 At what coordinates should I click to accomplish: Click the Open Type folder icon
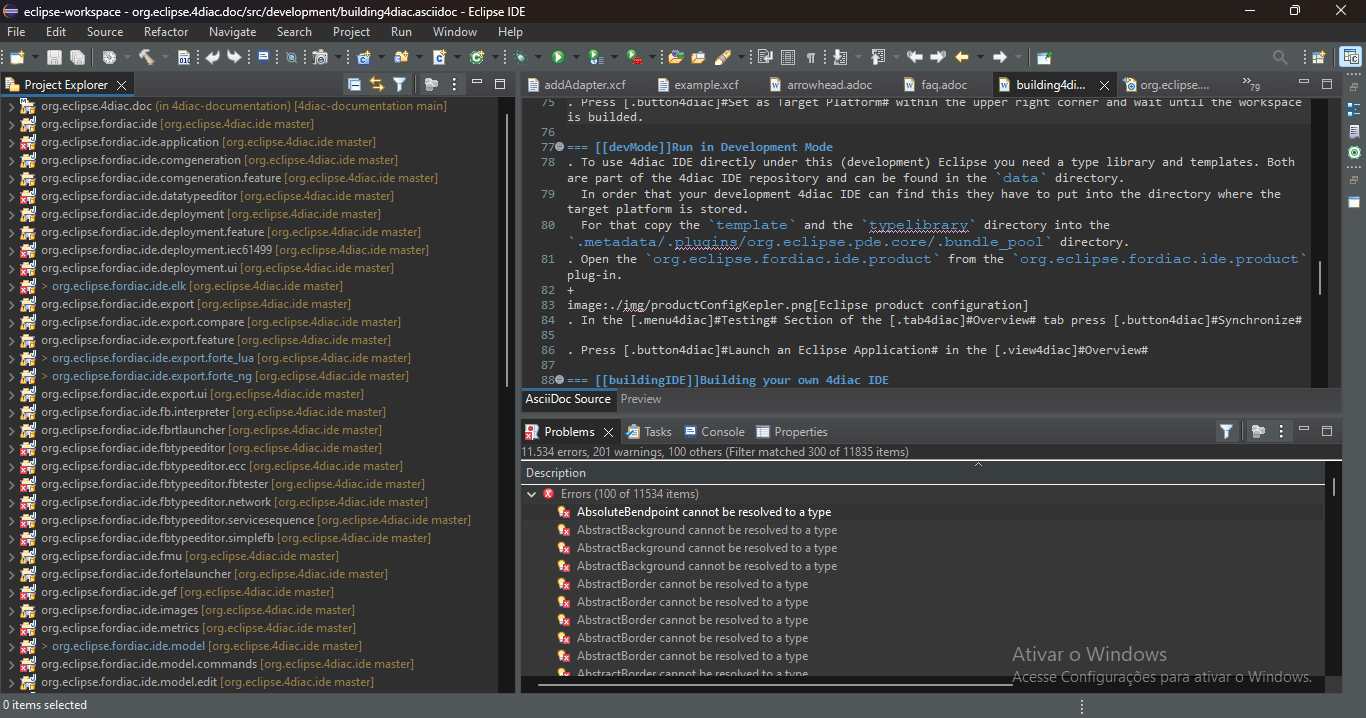tap(675, 58)
